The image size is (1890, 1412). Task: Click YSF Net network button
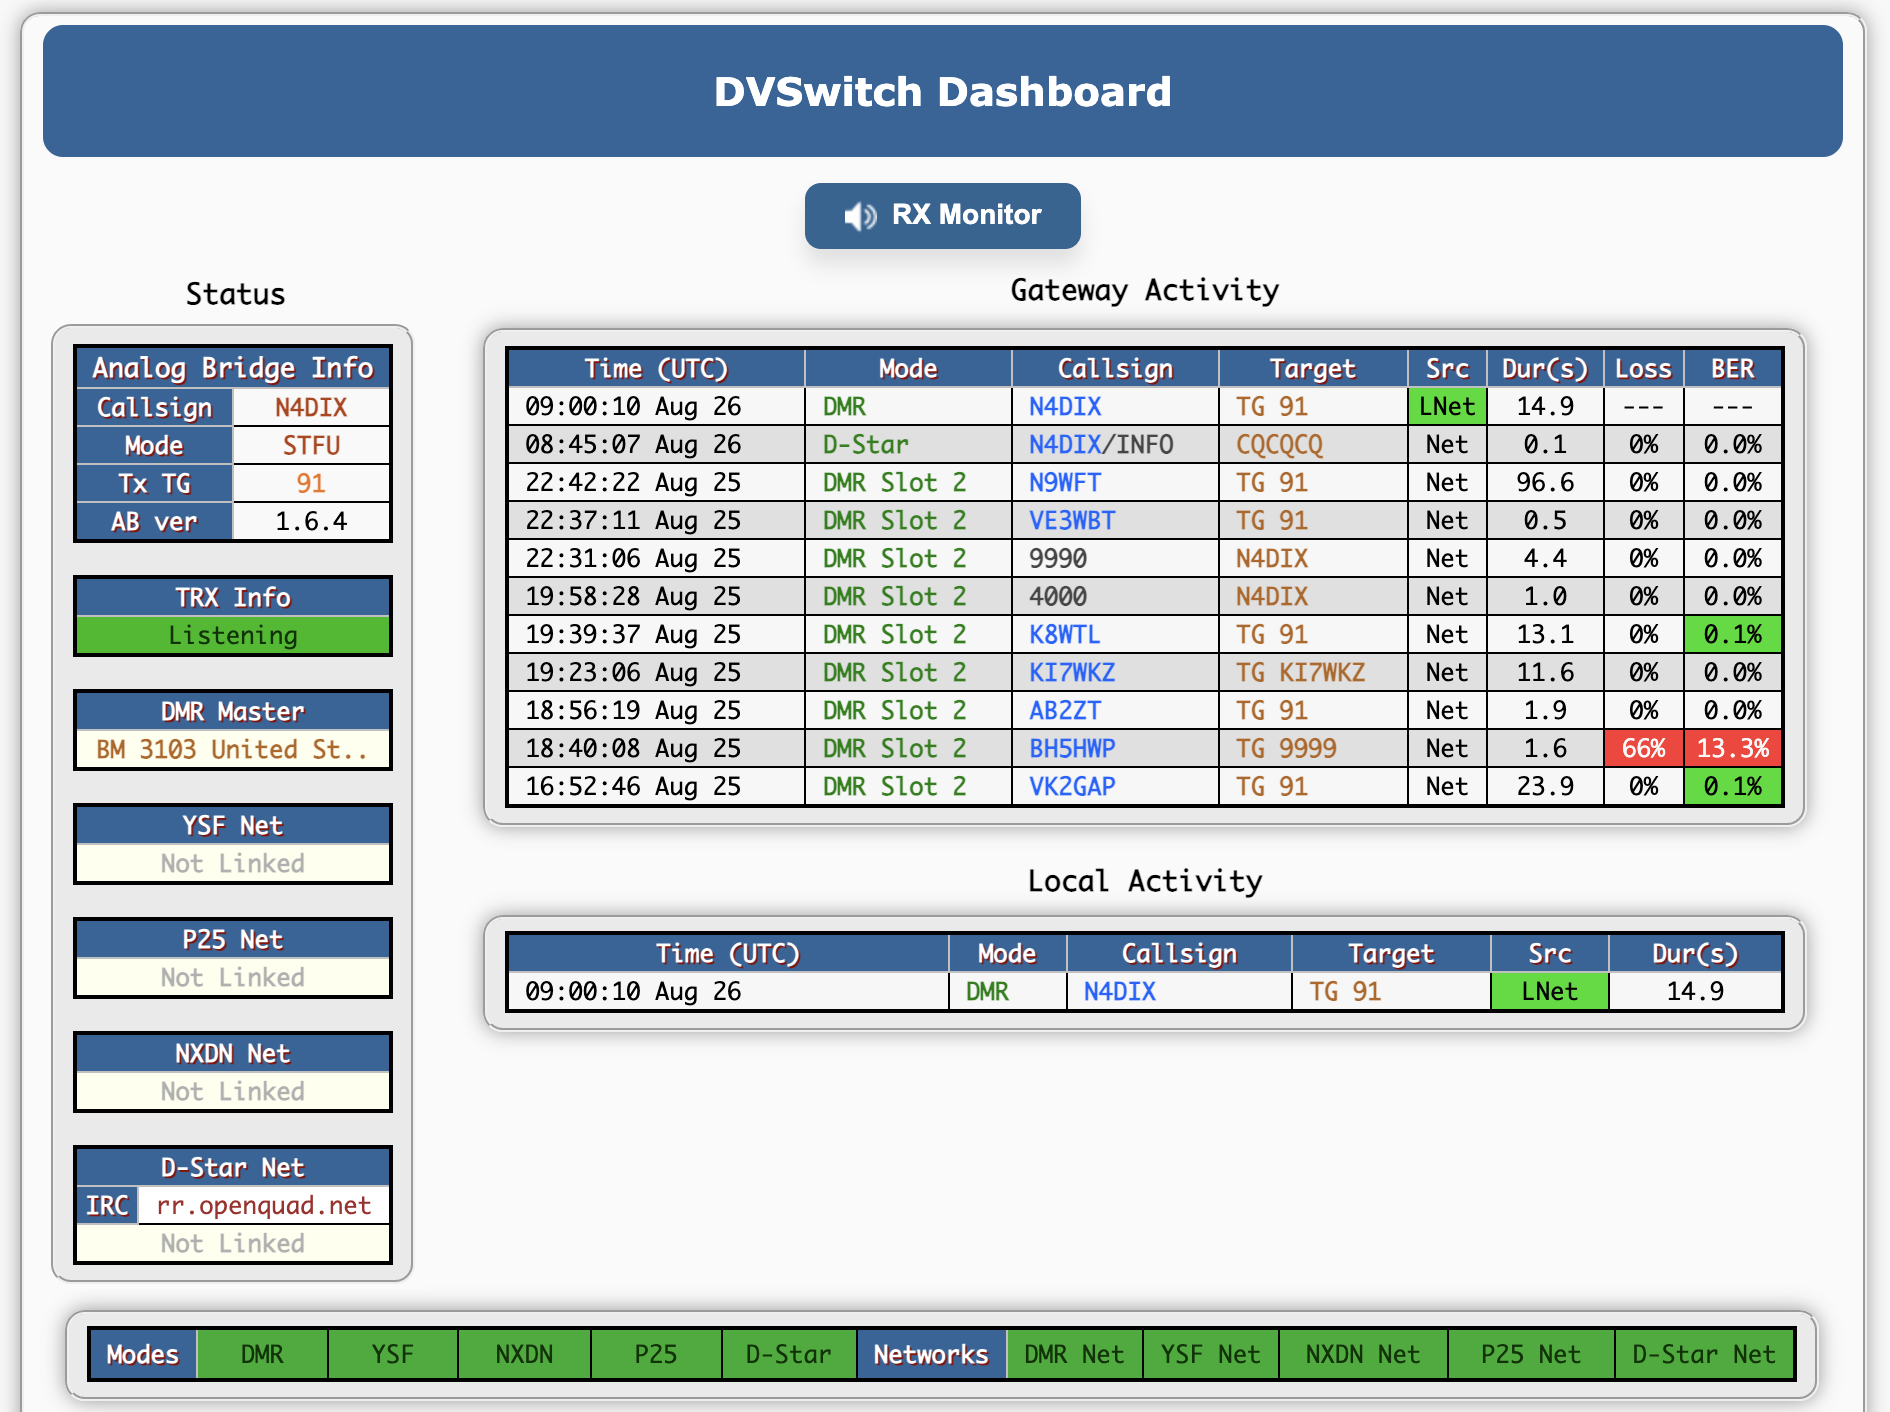[x=1210, y=1354]
